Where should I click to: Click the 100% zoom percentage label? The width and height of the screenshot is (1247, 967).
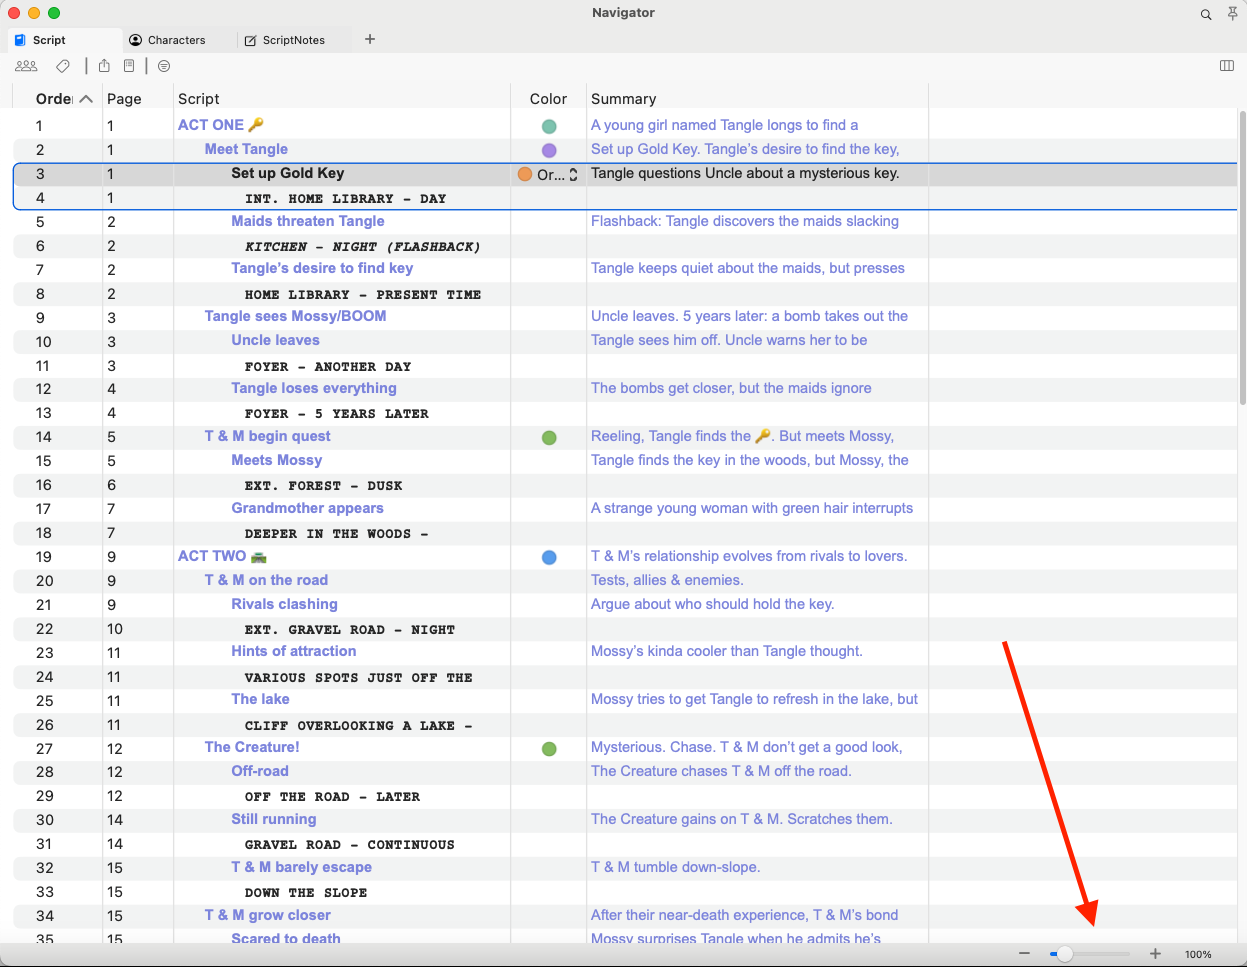(x=1198, y=955)
